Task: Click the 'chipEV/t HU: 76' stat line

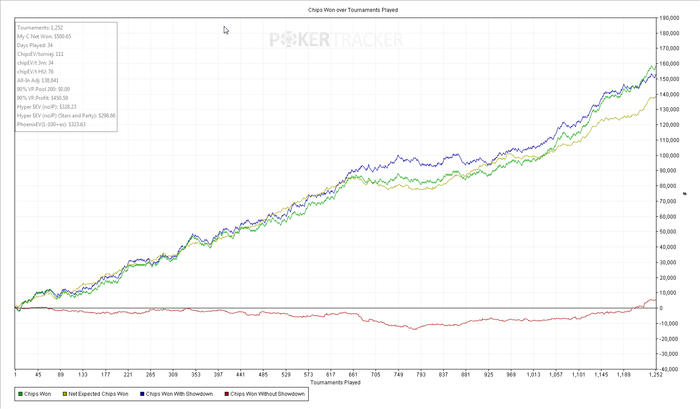Action: (x=35, y=72)
